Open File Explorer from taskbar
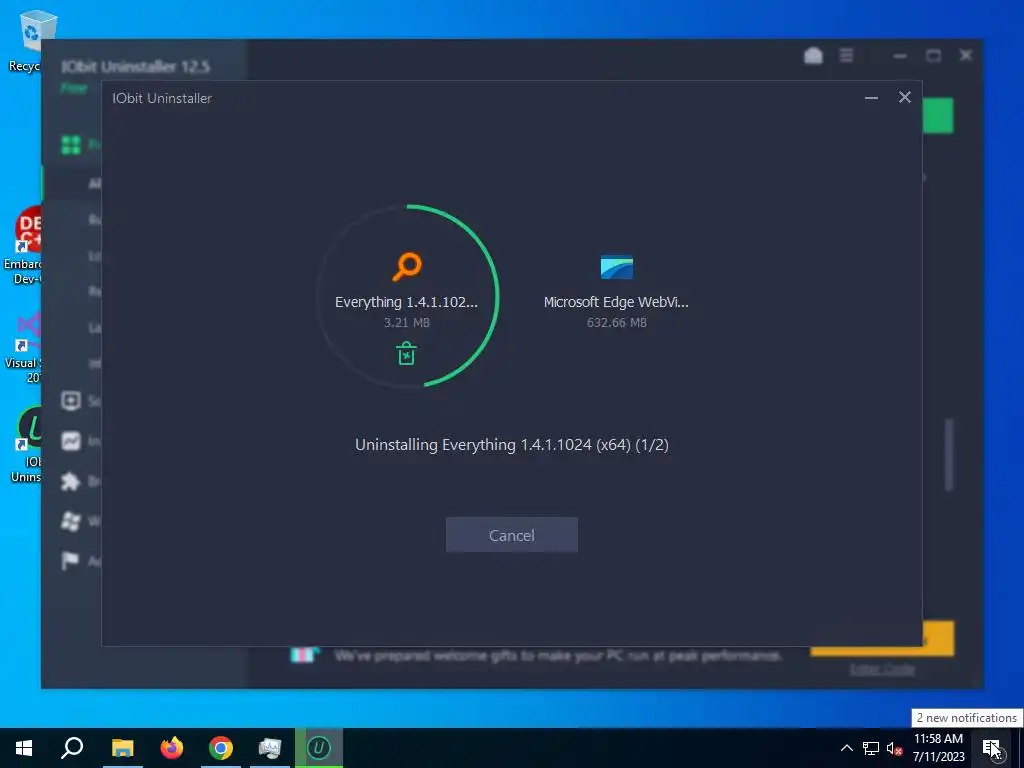 (122, 748)
